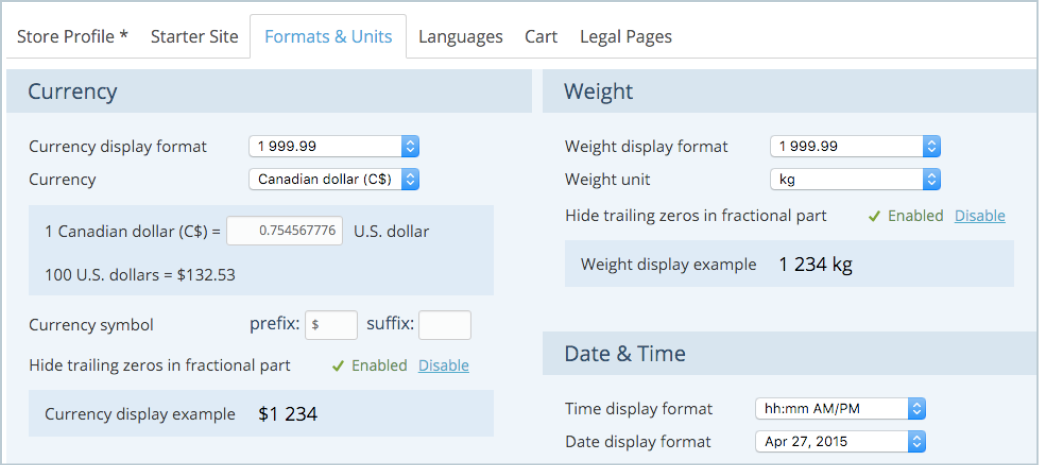Open Date display format dropdown

coord(840,441)
